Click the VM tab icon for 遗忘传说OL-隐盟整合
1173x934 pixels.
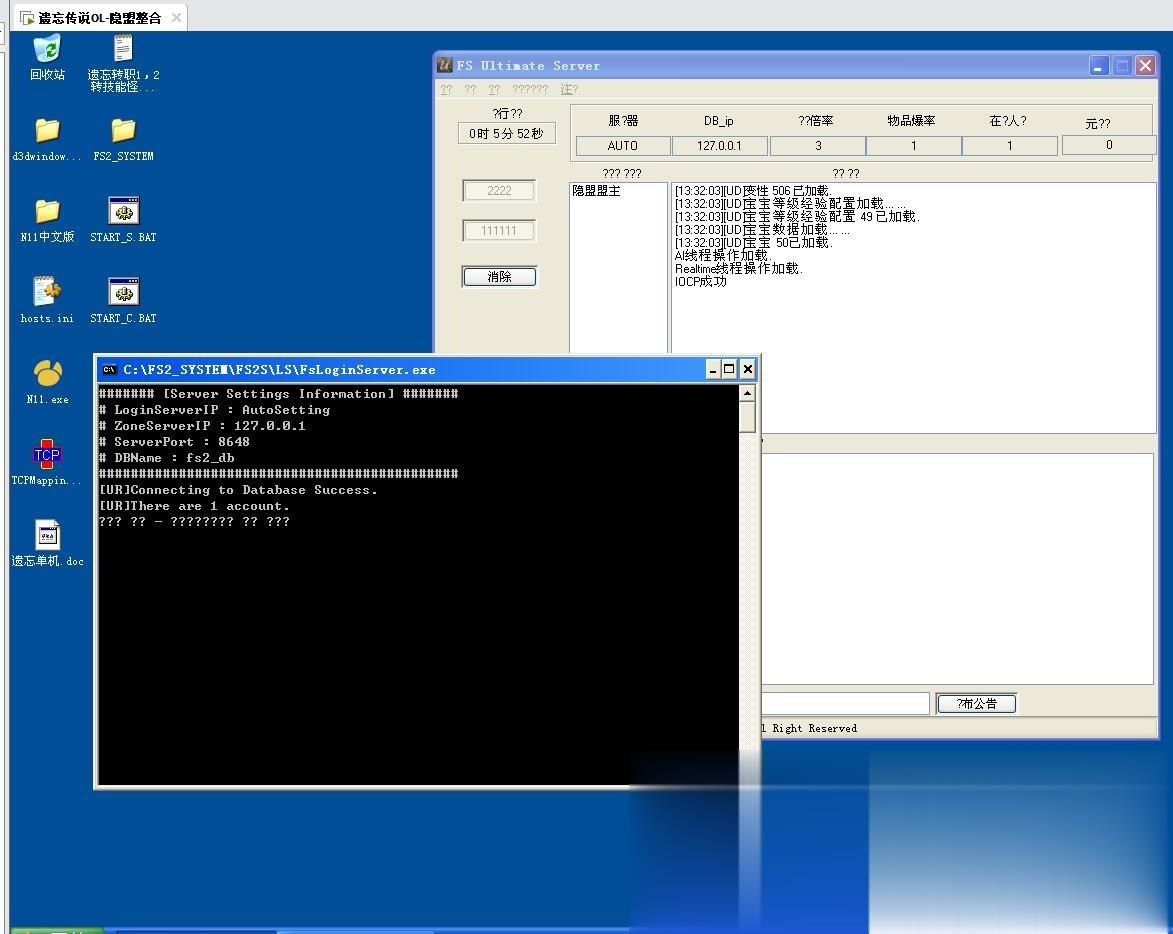pos(28,18)
